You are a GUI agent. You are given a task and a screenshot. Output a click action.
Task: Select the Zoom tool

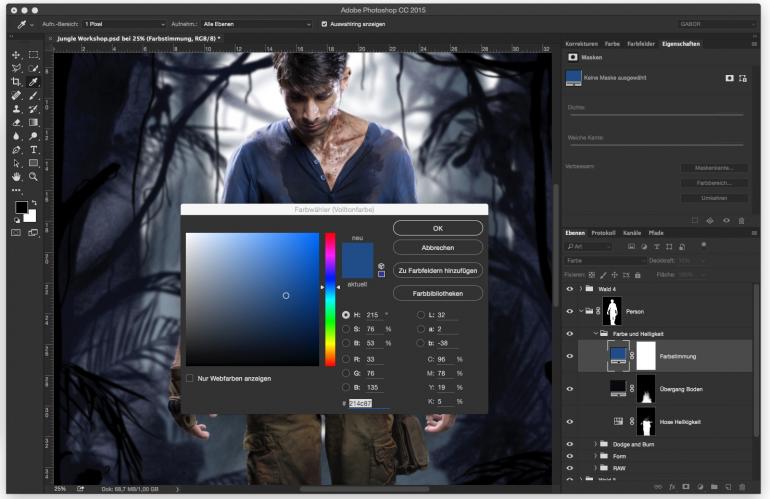coord(33,176)
